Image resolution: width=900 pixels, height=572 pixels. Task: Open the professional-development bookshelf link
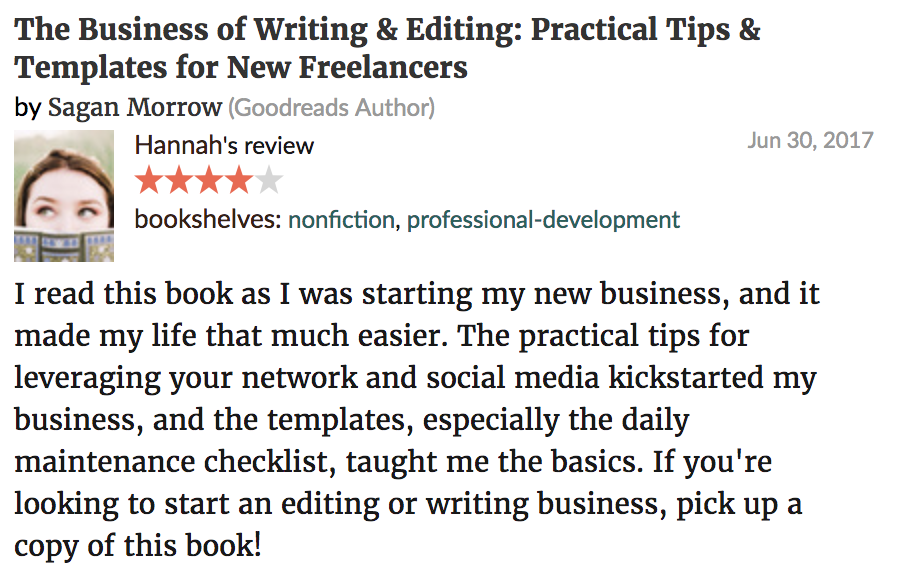pyautogui.click(x=544, y=220)
